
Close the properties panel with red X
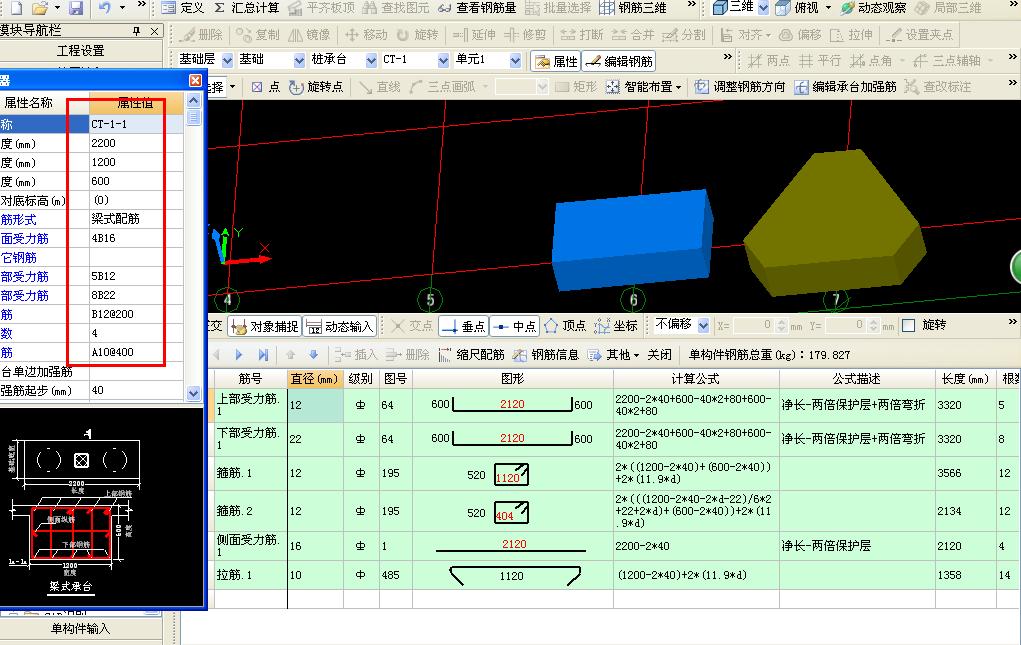click(x=195, y=80)
